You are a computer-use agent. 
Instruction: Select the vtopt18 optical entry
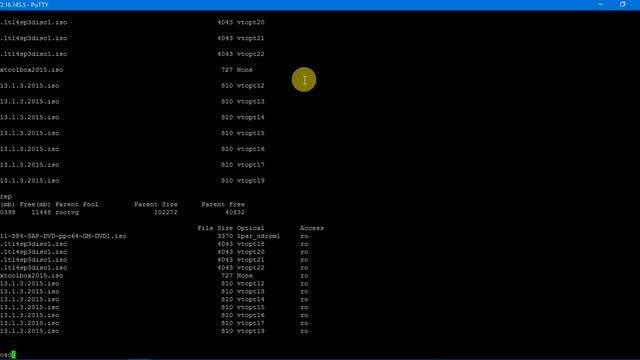pos(250,244)
